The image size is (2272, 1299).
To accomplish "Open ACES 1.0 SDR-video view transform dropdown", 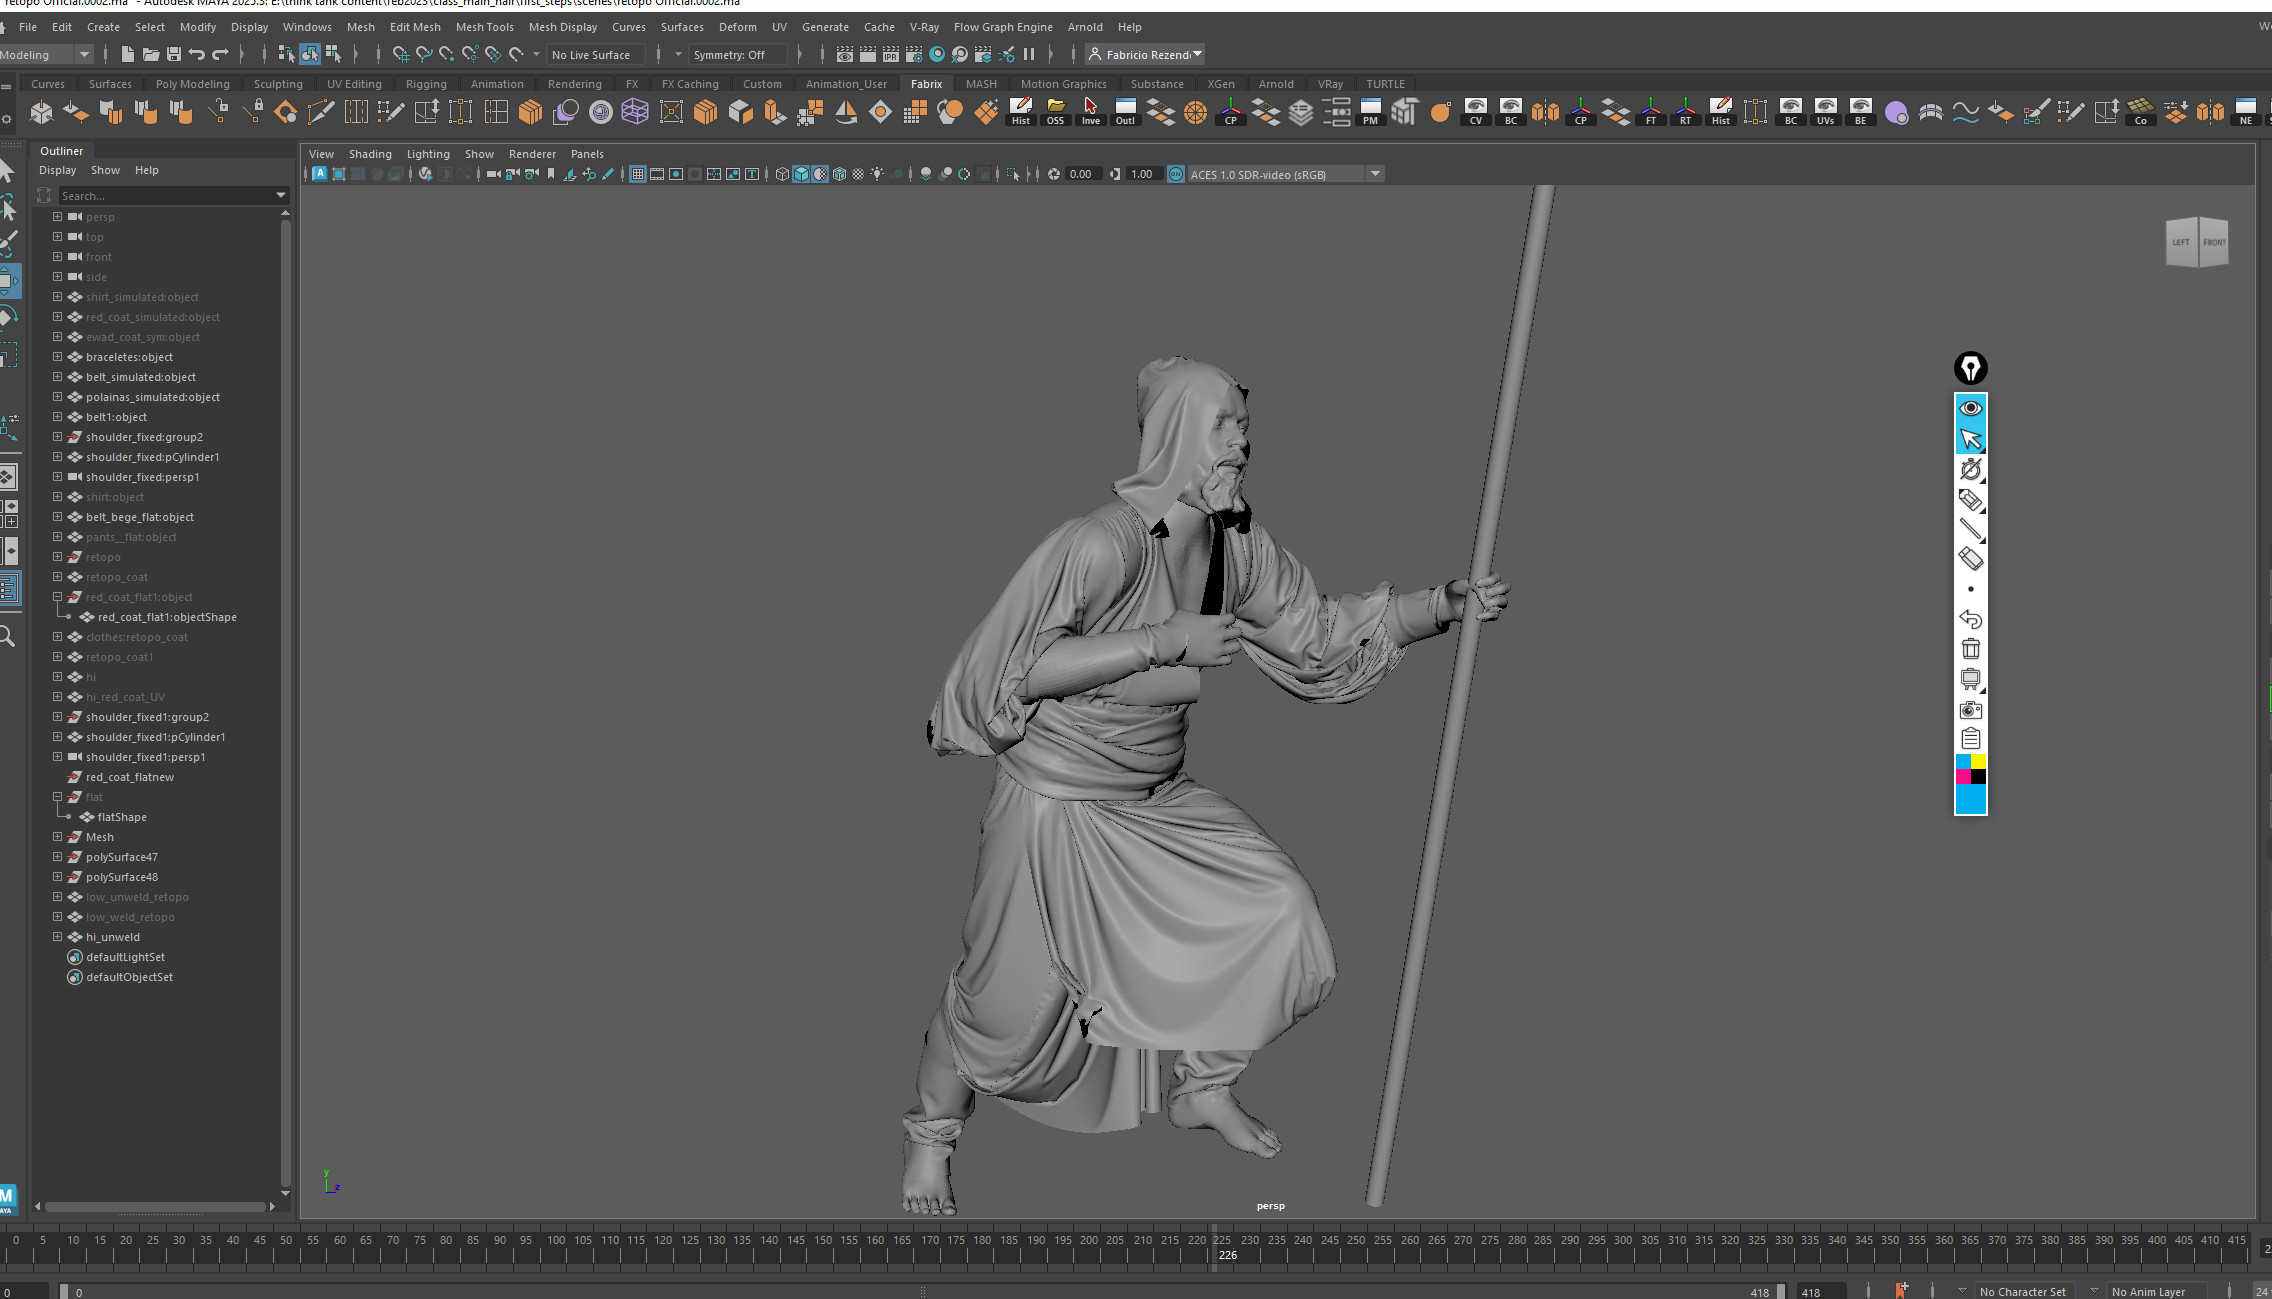I will [1285, 174].
